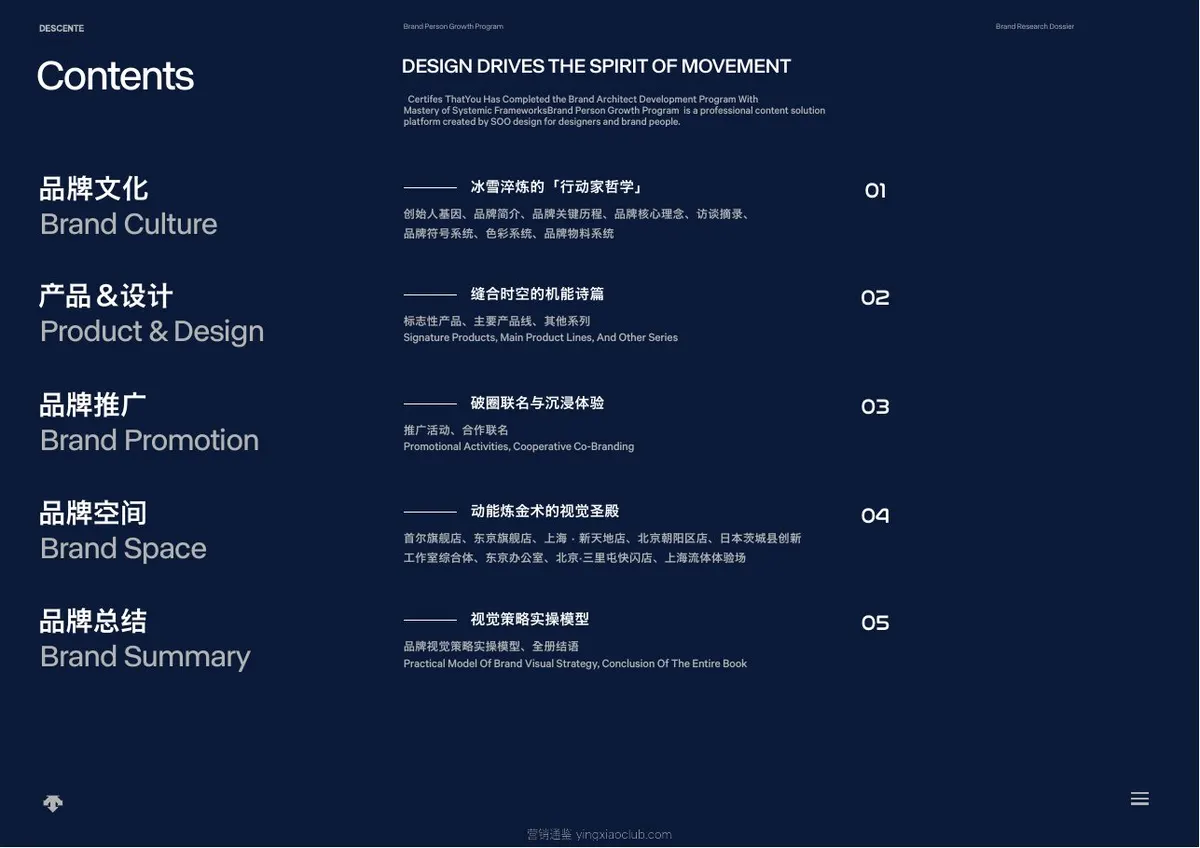Click the 'Brand Culture' subtitle
This screenshot has height=848, width=1200.
pos(129,224)
